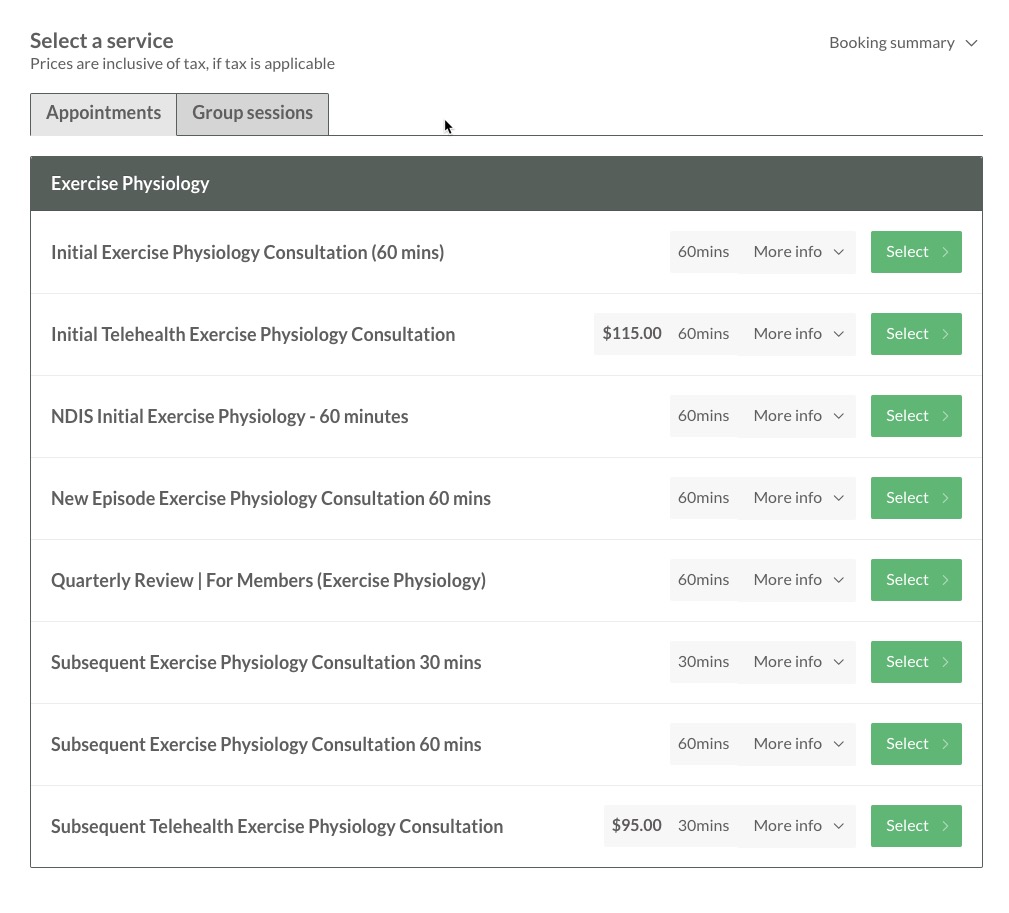Show More info for Subsequent Consultation 30 mins
1009x913 pixels.
tap(798, 662)
